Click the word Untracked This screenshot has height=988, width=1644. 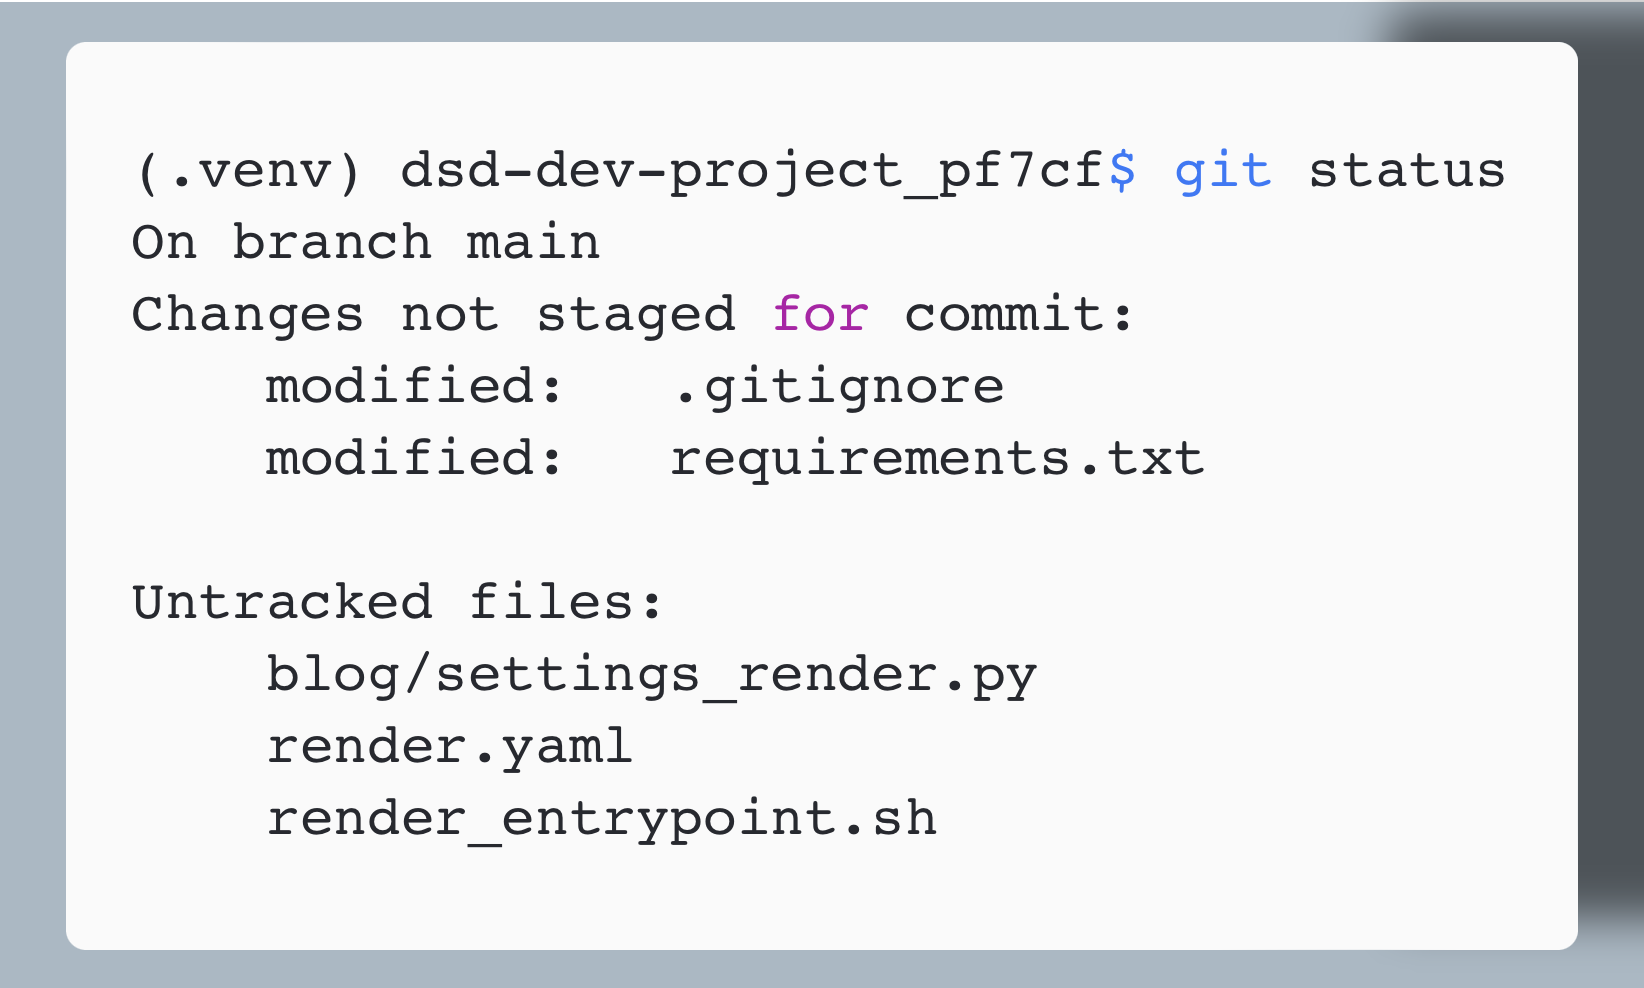[x=282, y=603]
